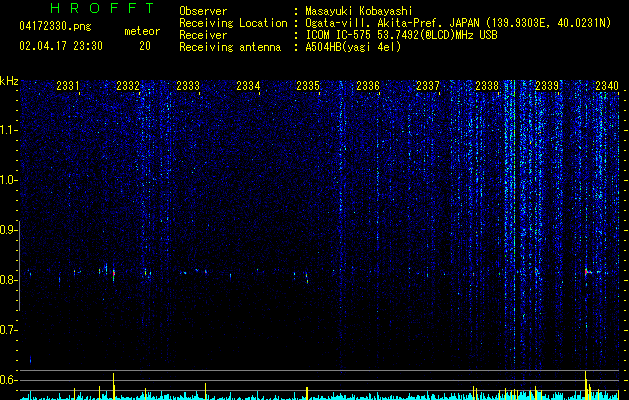Click the 2331 time marker
This screenshot has height=400, width=629.
67,86
